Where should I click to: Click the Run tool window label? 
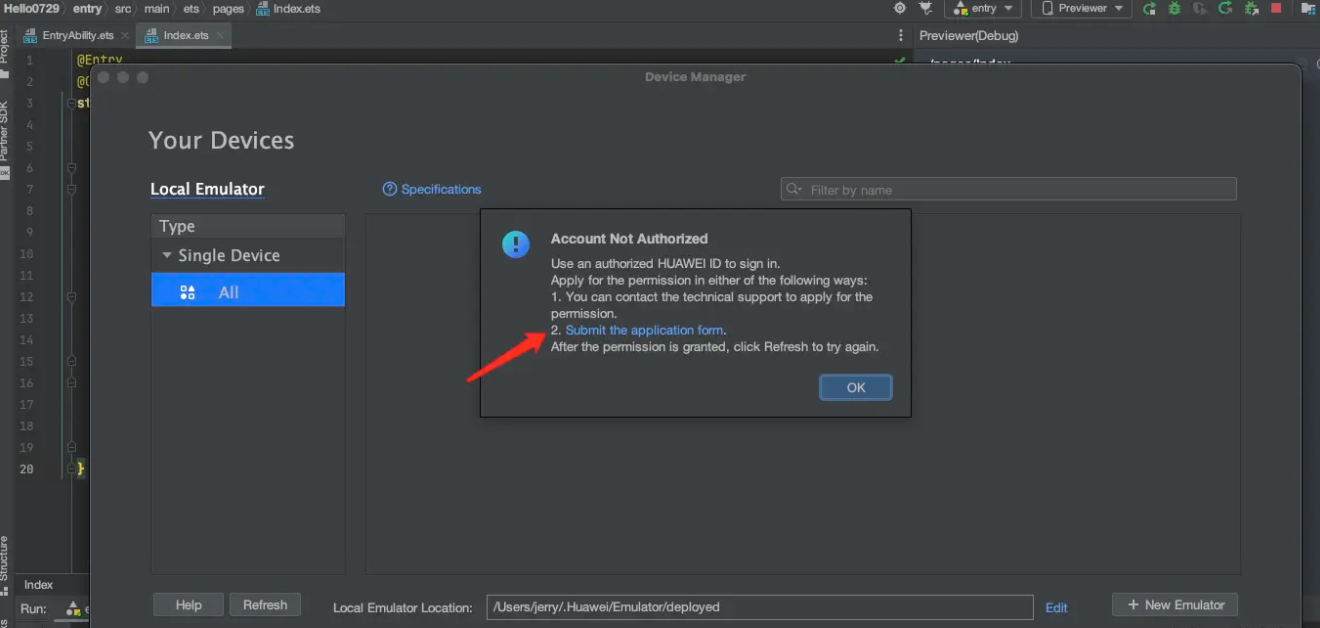click(x=33, y=608)
